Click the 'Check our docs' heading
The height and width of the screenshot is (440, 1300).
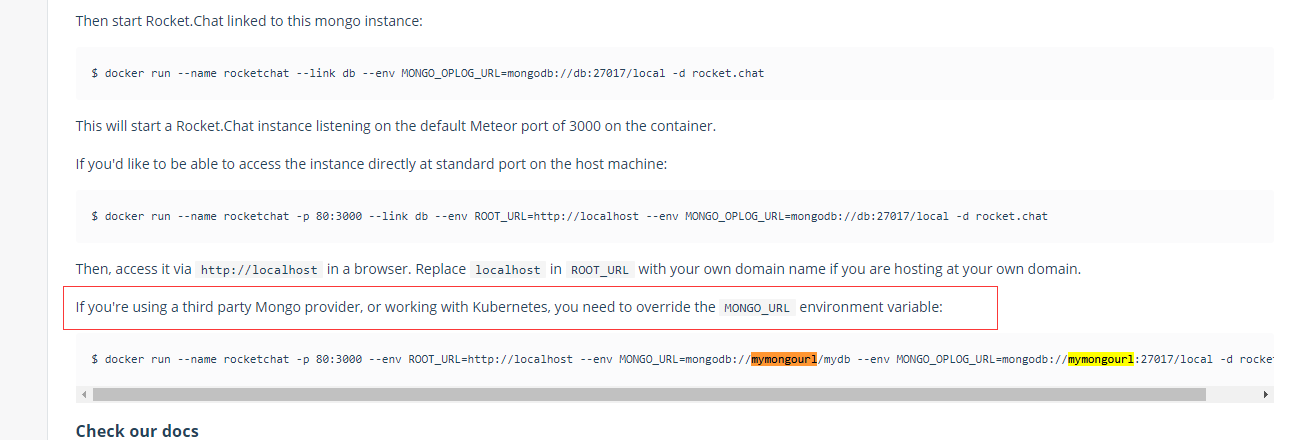(x=137, y=431)
